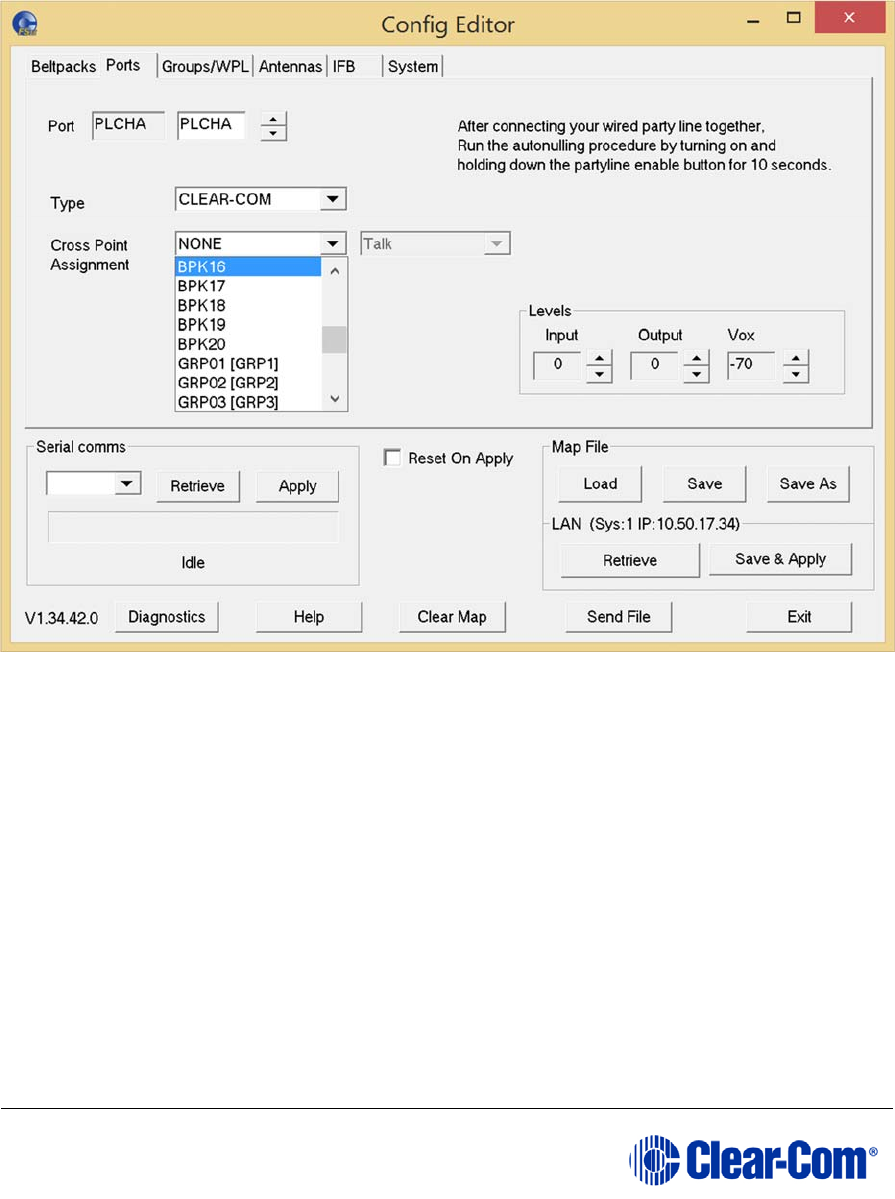Click the Output level value field
The height and width of the screenshot is (1199, 895).
pos(655,365)
